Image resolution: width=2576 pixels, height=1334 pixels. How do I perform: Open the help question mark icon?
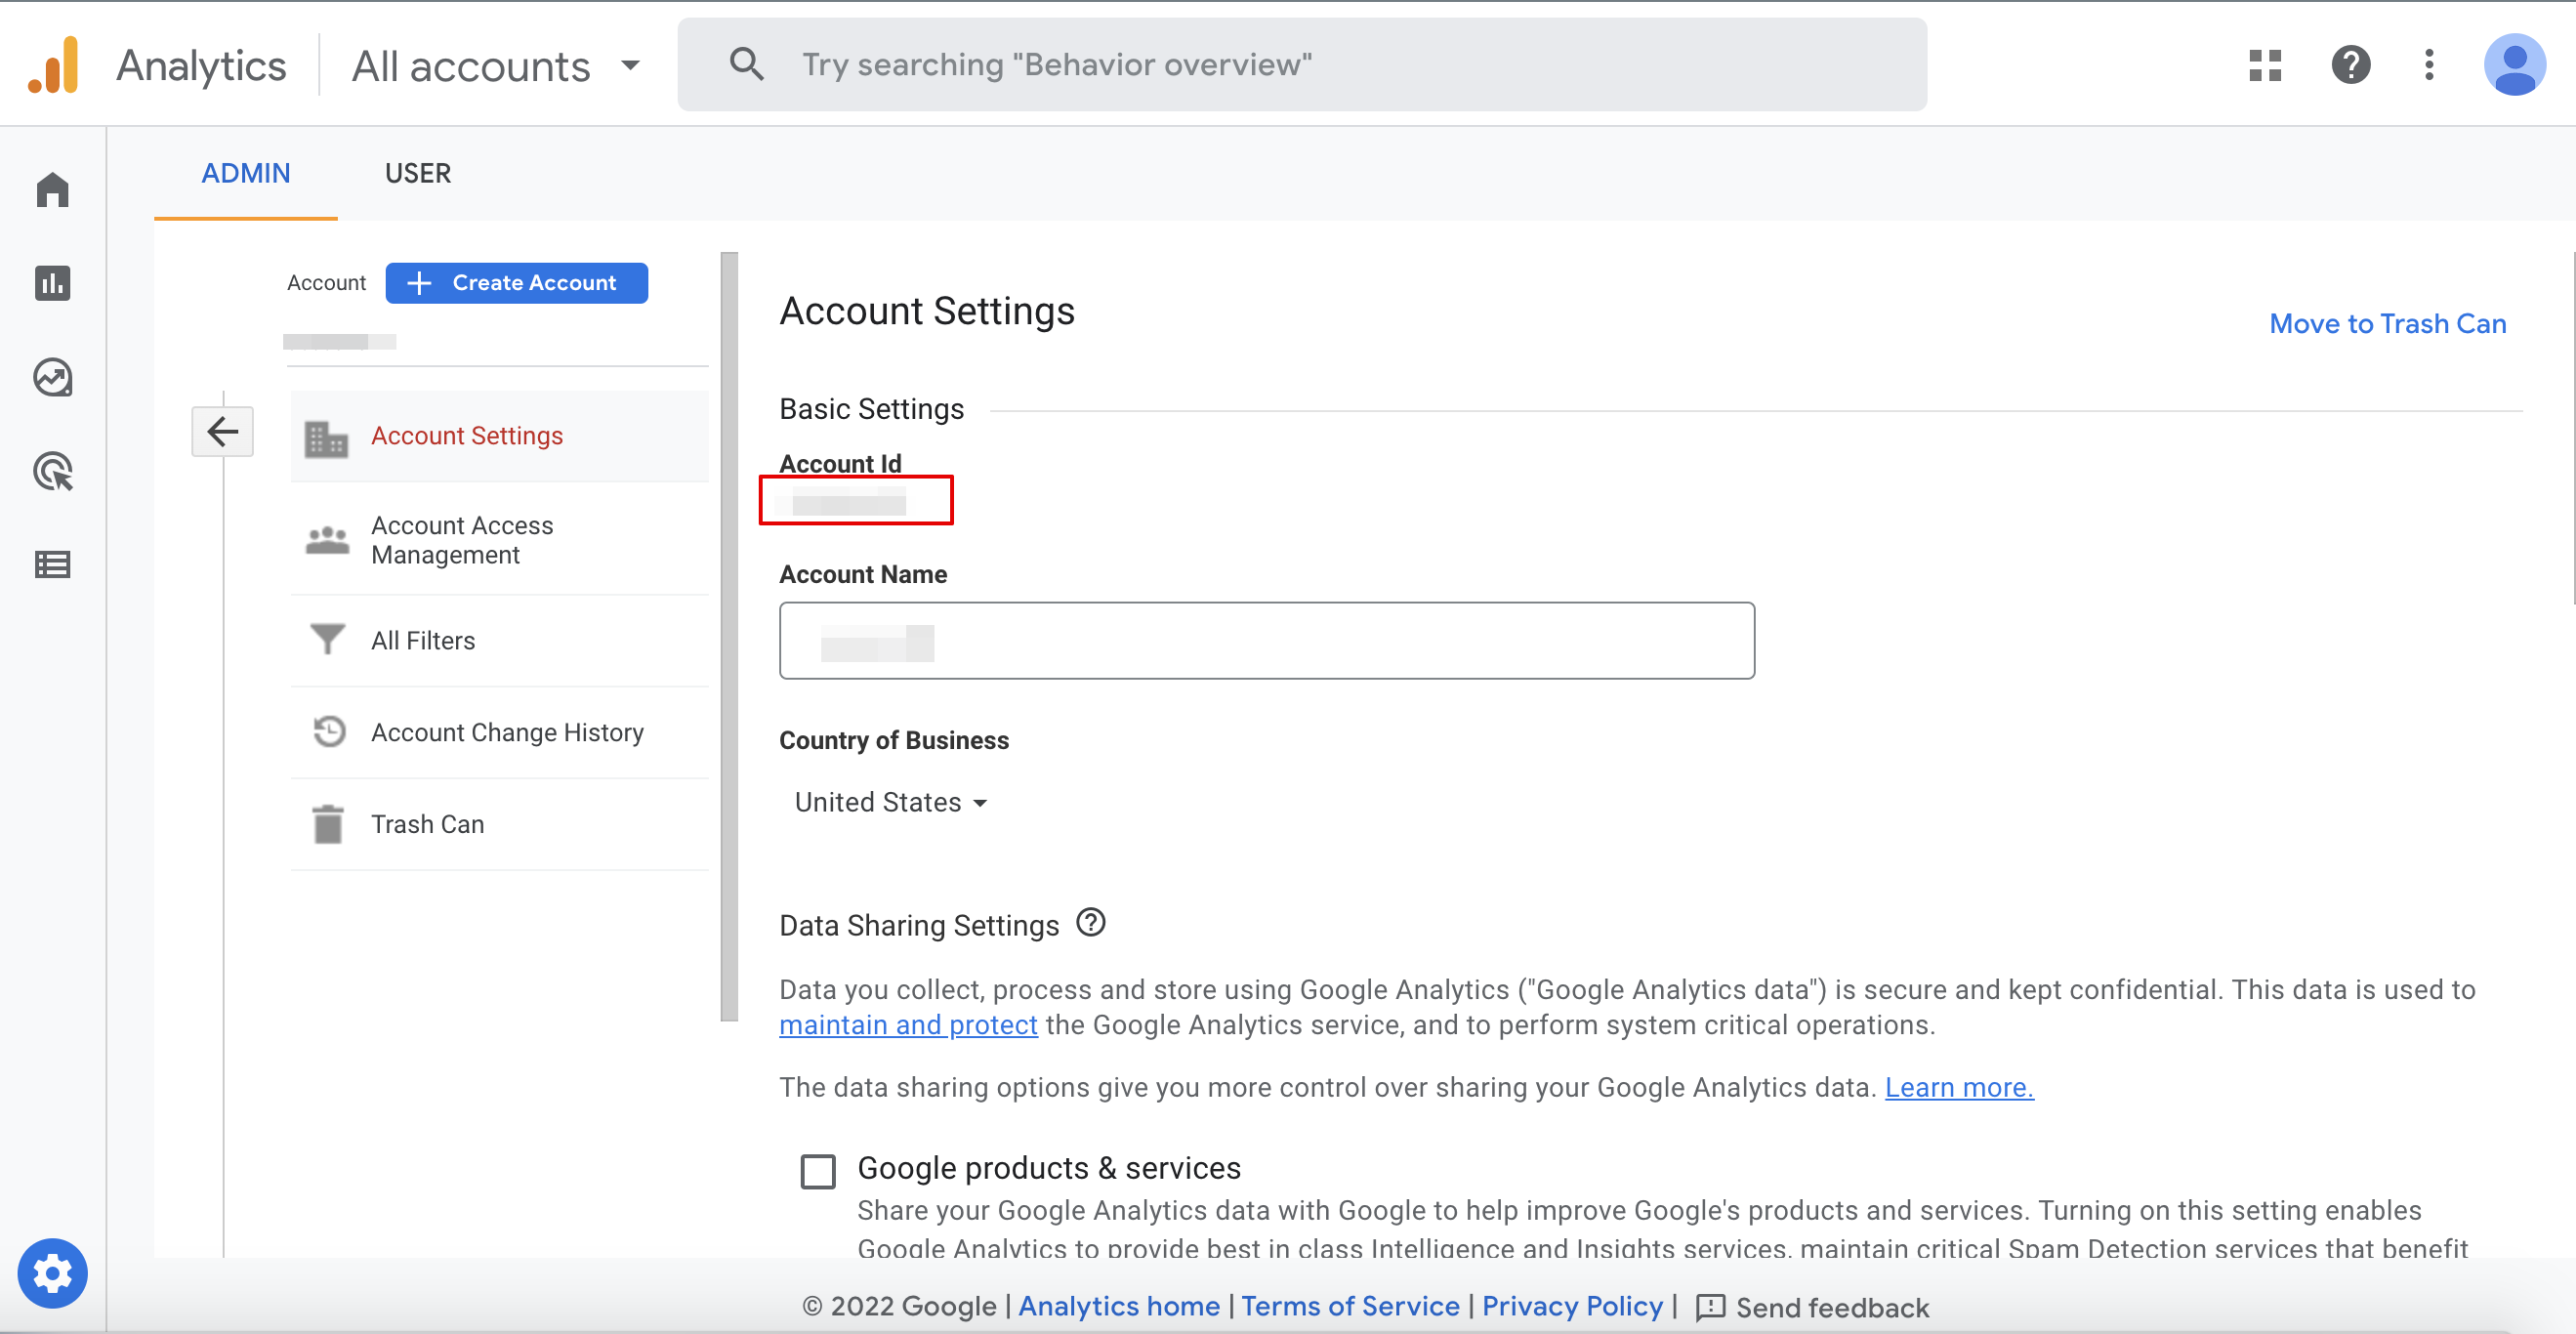pos(2351,65)
